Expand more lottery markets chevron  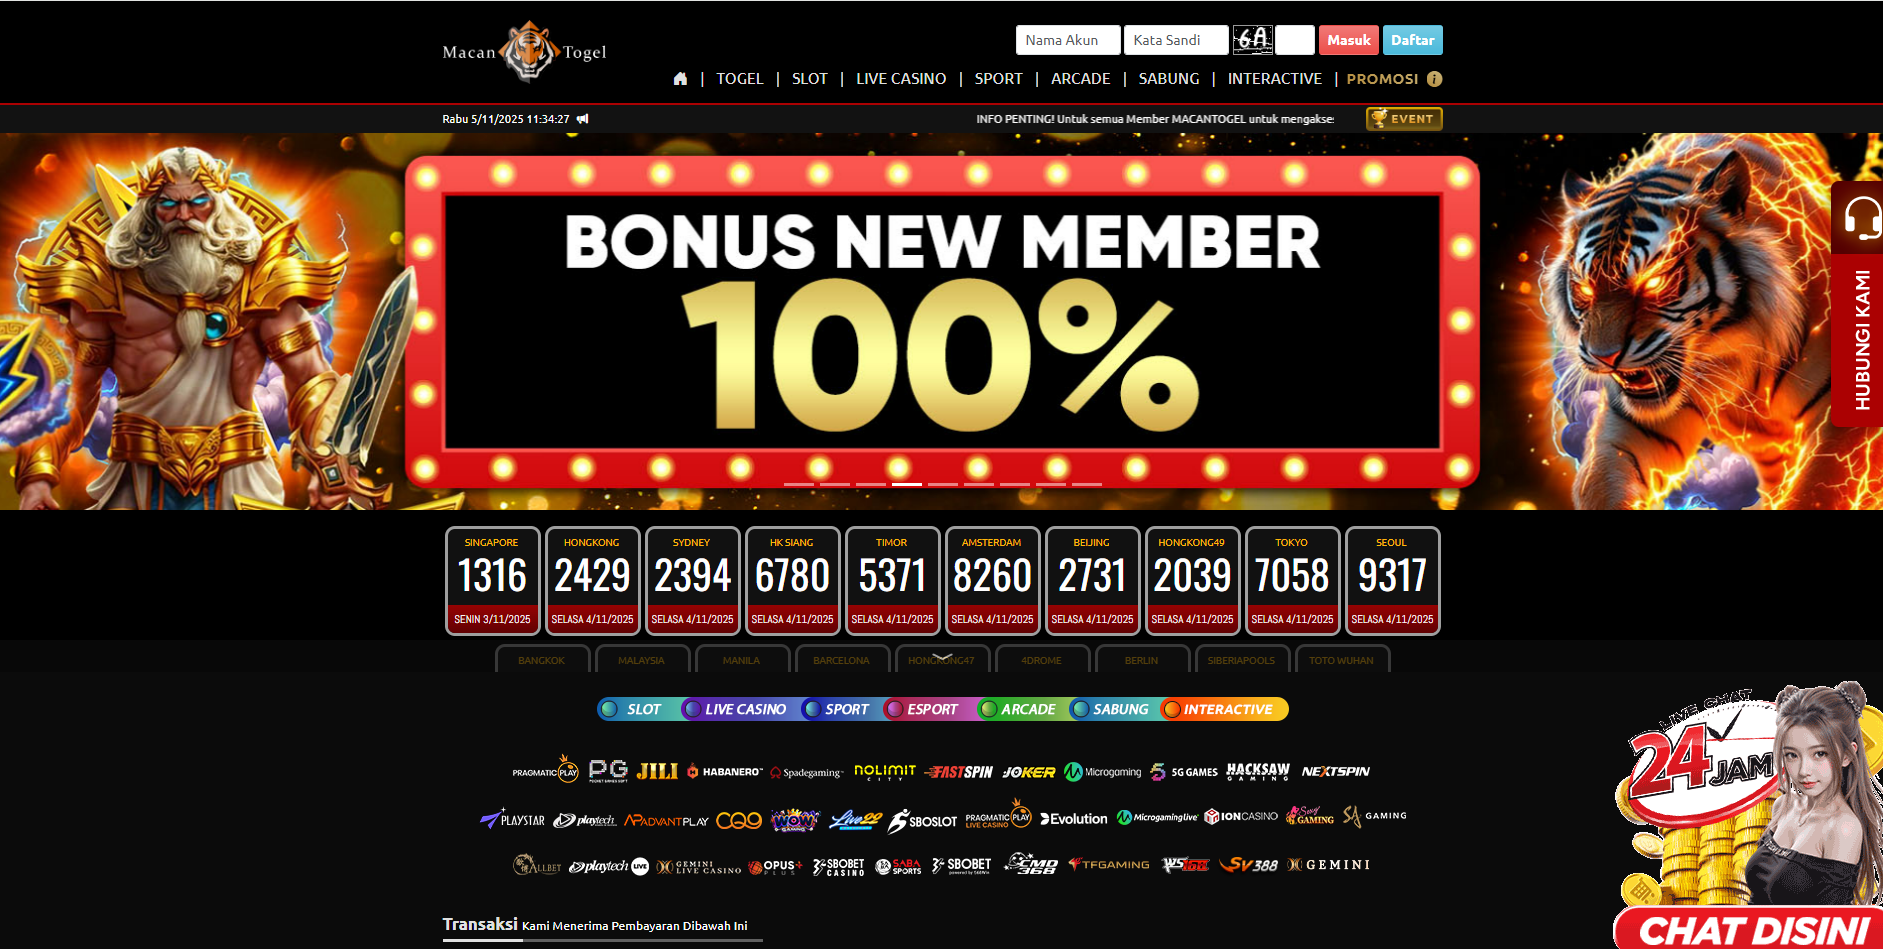[942, 657]
